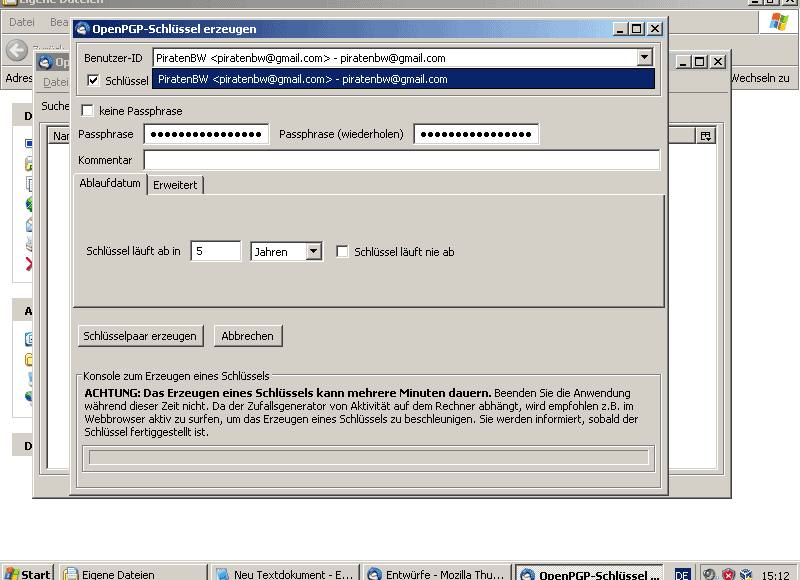Close the background key management window

[x=718, y=62]
